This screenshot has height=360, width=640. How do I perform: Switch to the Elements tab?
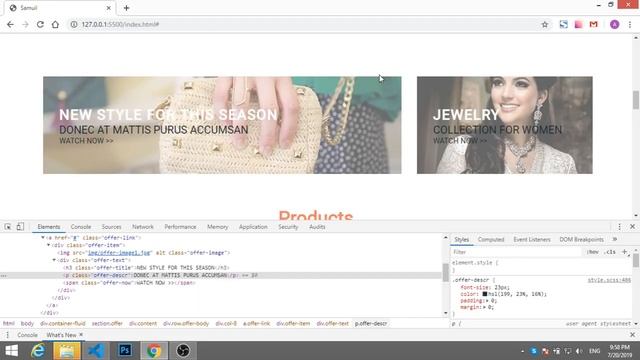(x=49, y=227)
